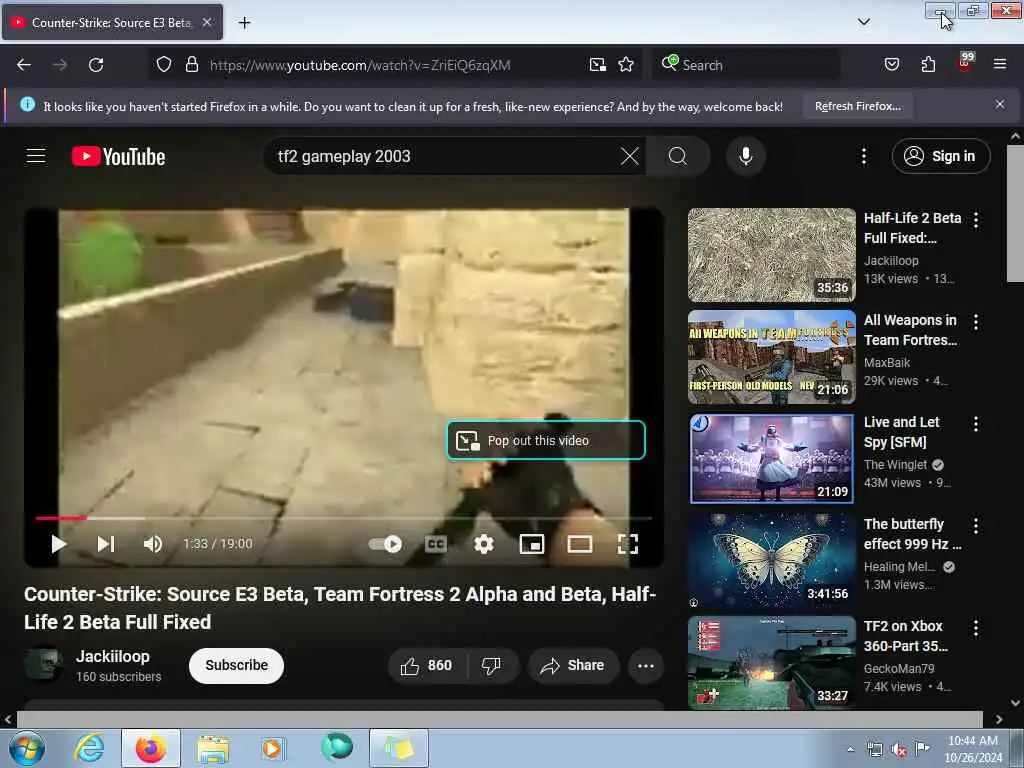
Task: Like the video with 860 likes
Action: pyautogui.click(x=426, y=665)
